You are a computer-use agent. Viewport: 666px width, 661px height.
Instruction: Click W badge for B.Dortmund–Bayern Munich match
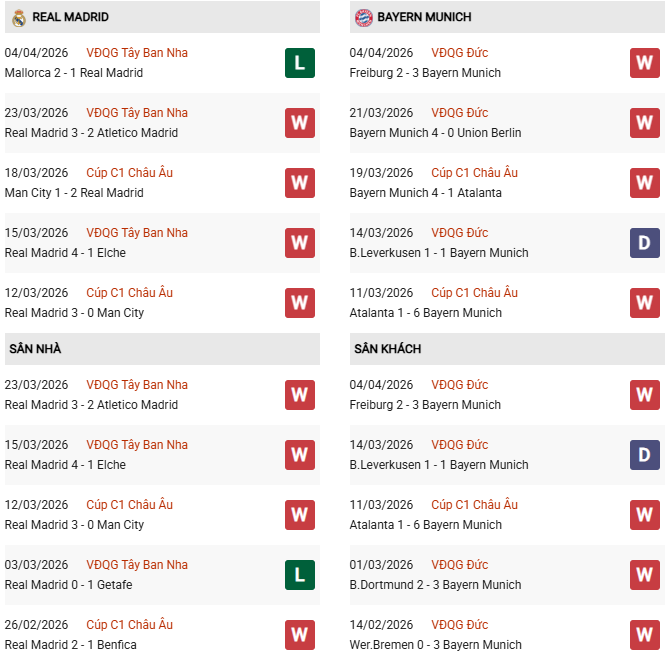(x=645, y=575)
